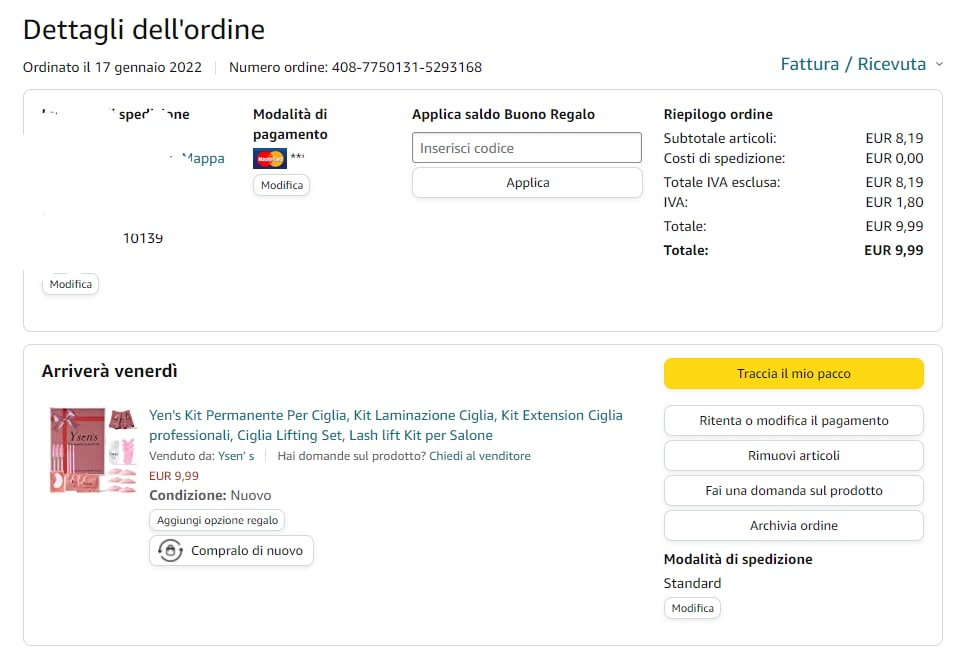Click the Rimuovi articoli button
Image resolution: width=965 pixels, height=655 pixels.
[x=793, y=456]
